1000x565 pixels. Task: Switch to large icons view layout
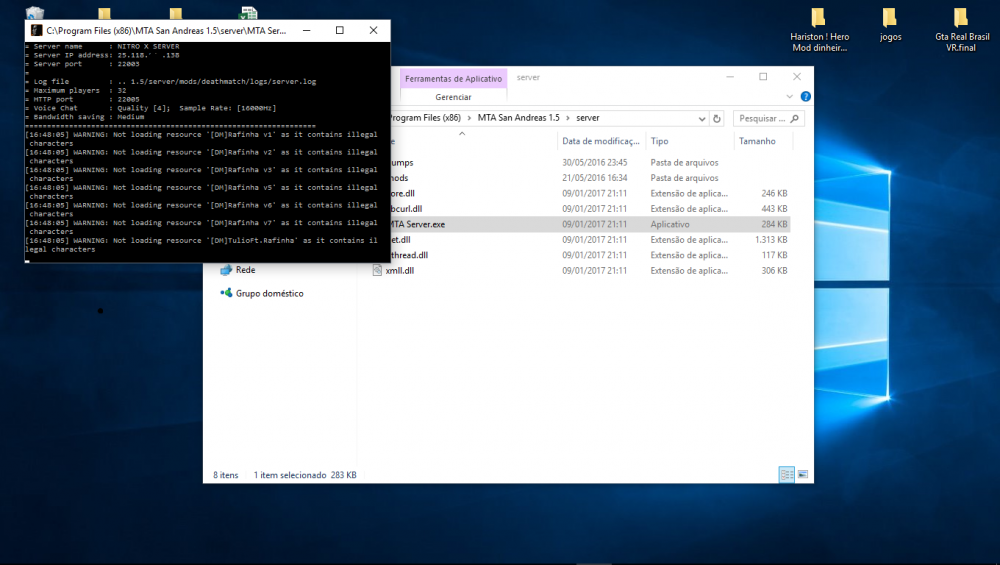[802, 474]
